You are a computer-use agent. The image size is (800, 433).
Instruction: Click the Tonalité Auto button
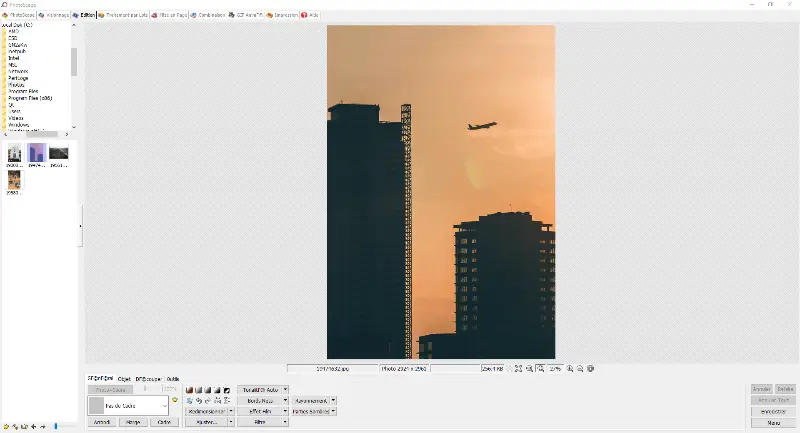260,390
